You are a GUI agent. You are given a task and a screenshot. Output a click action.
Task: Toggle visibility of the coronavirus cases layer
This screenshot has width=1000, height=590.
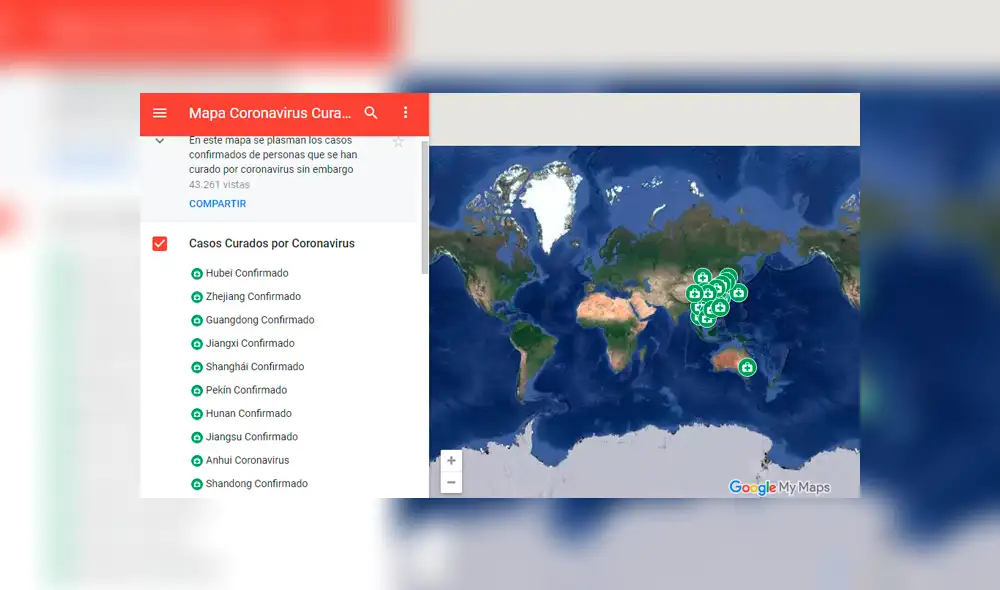pyautogui.click(x=159, y=243)
